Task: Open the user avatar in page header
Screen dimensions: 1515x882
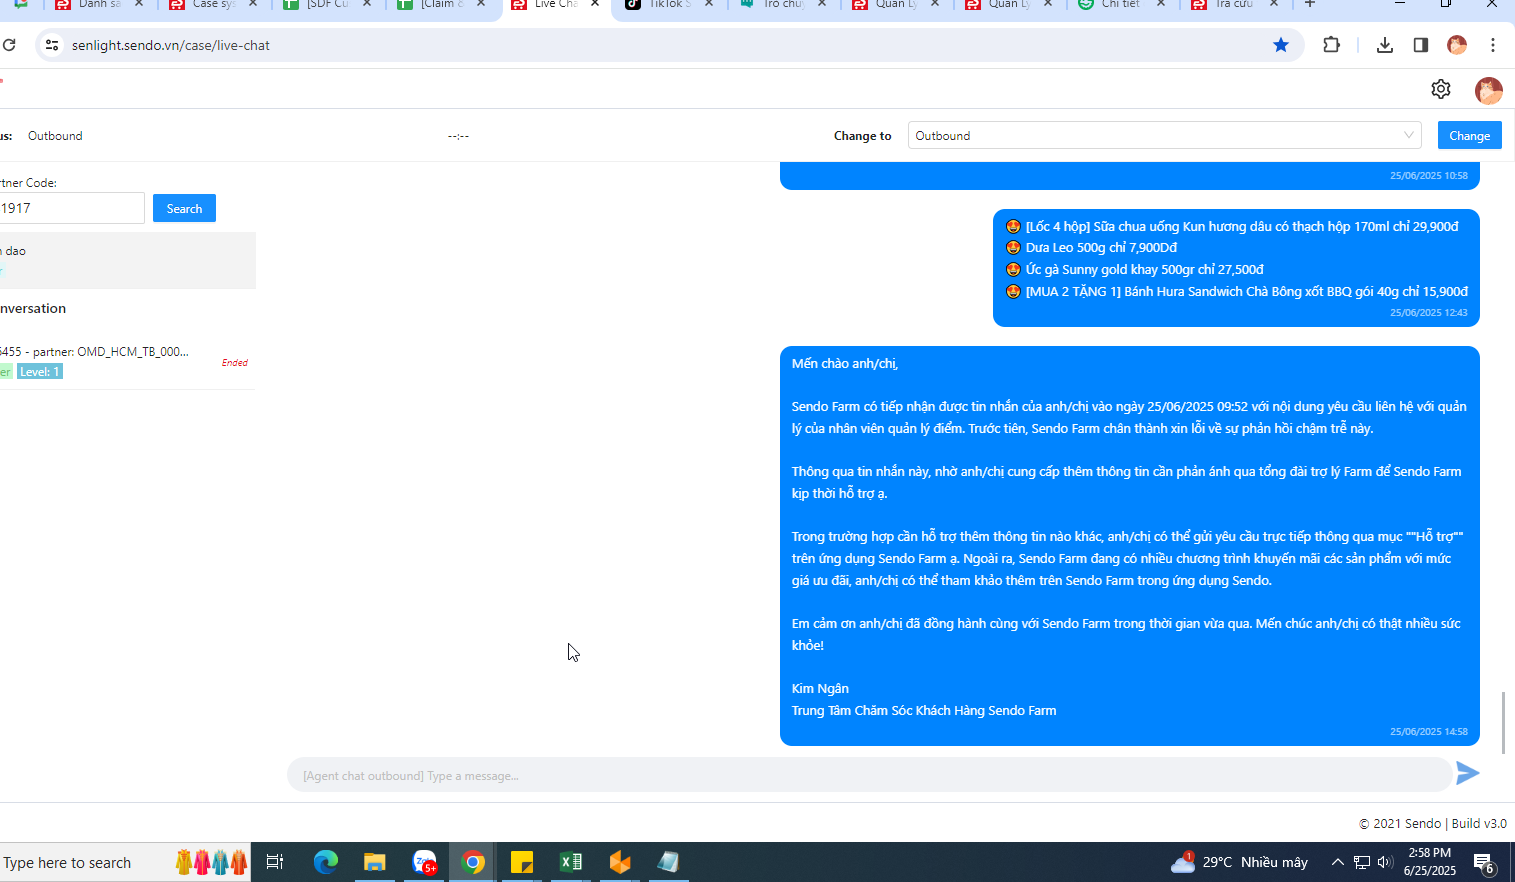Action: click(x=1489, y=90)
